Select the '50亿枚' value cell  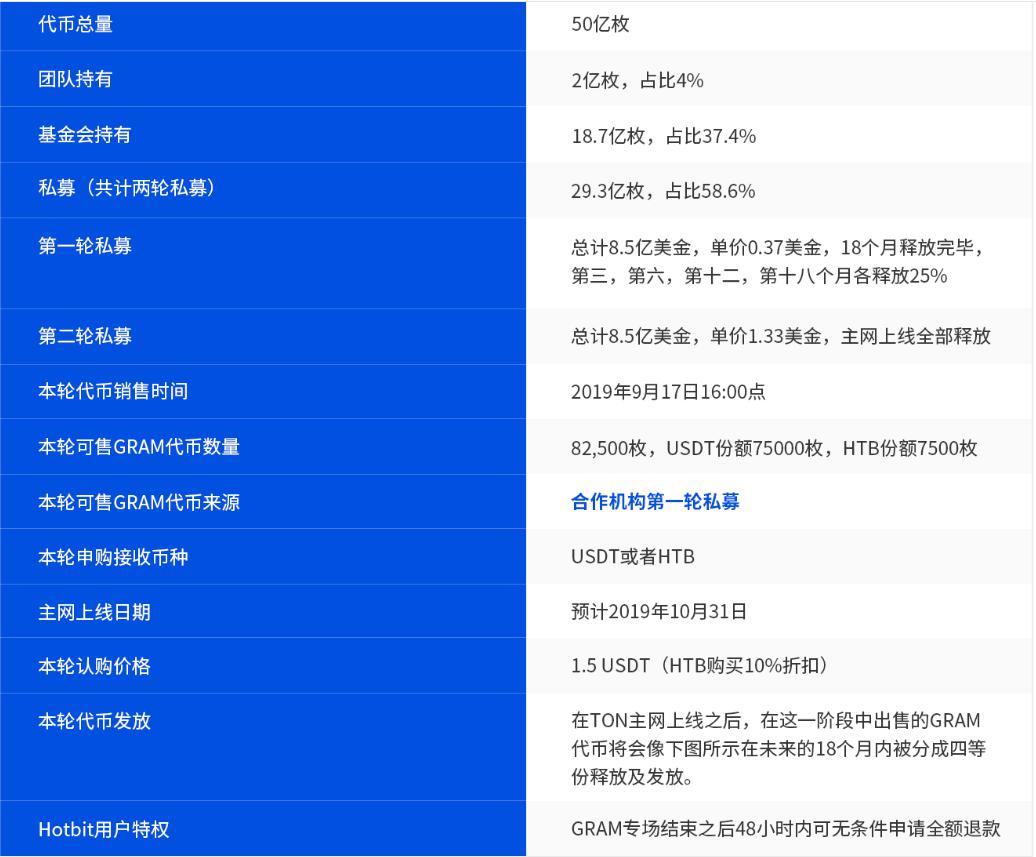click(x=600, y=24)
